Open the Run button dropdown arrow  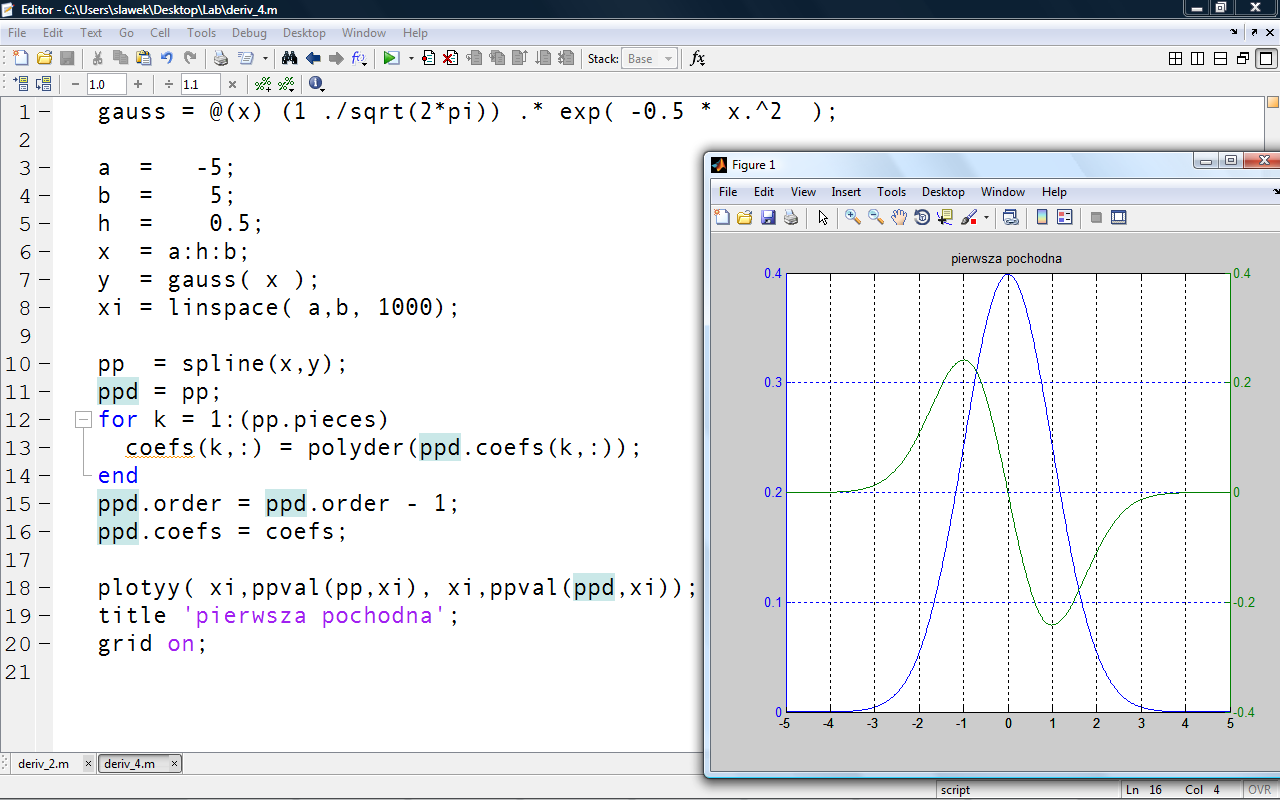(x=410, y=59)
